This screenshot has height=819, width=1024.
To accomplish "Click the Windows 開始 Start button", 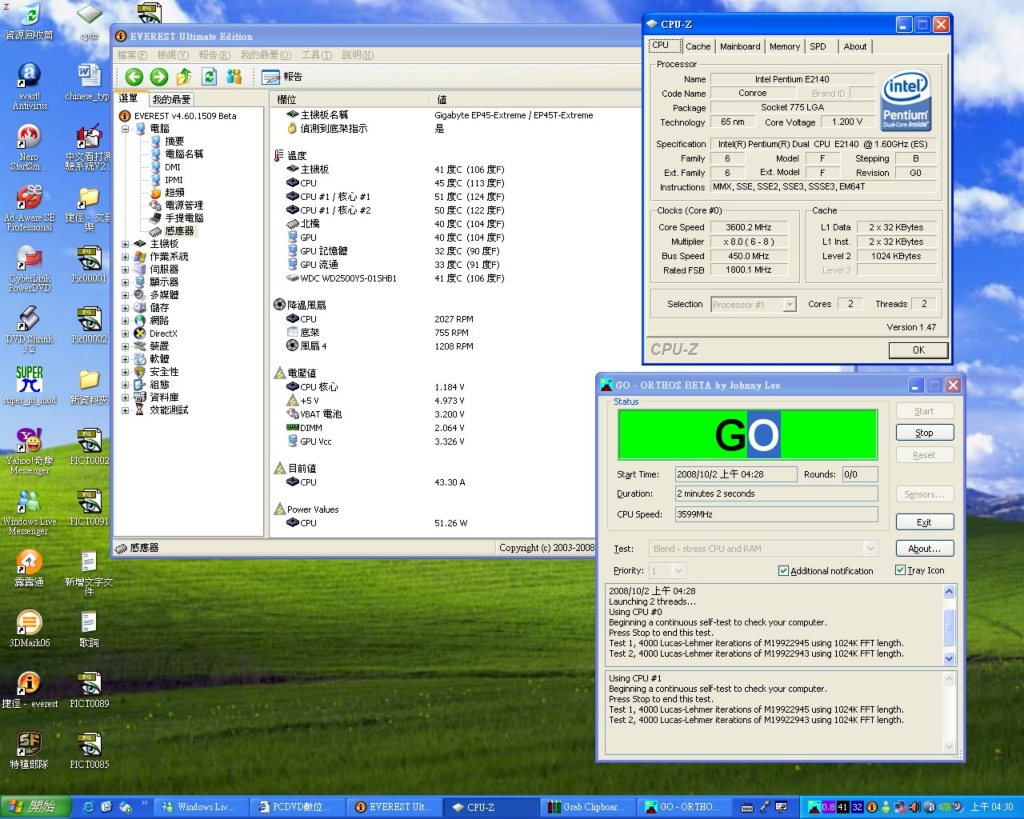I will click(34, 807).
